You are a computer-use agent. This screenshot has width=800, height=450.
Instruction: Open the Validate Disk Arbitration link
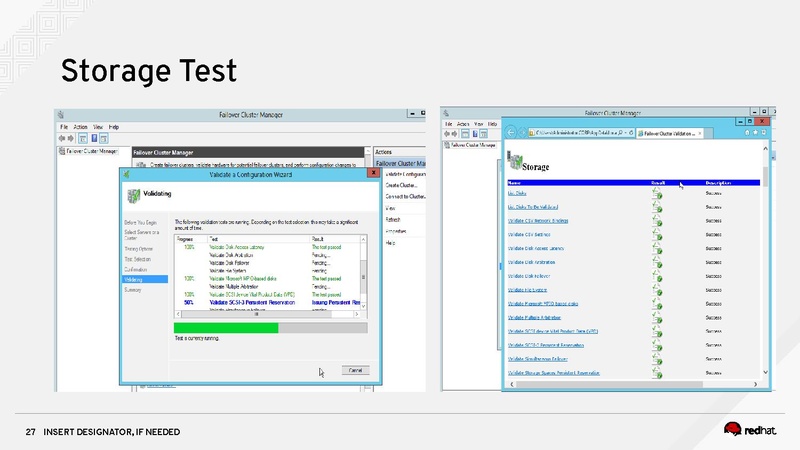pos(531,262)
